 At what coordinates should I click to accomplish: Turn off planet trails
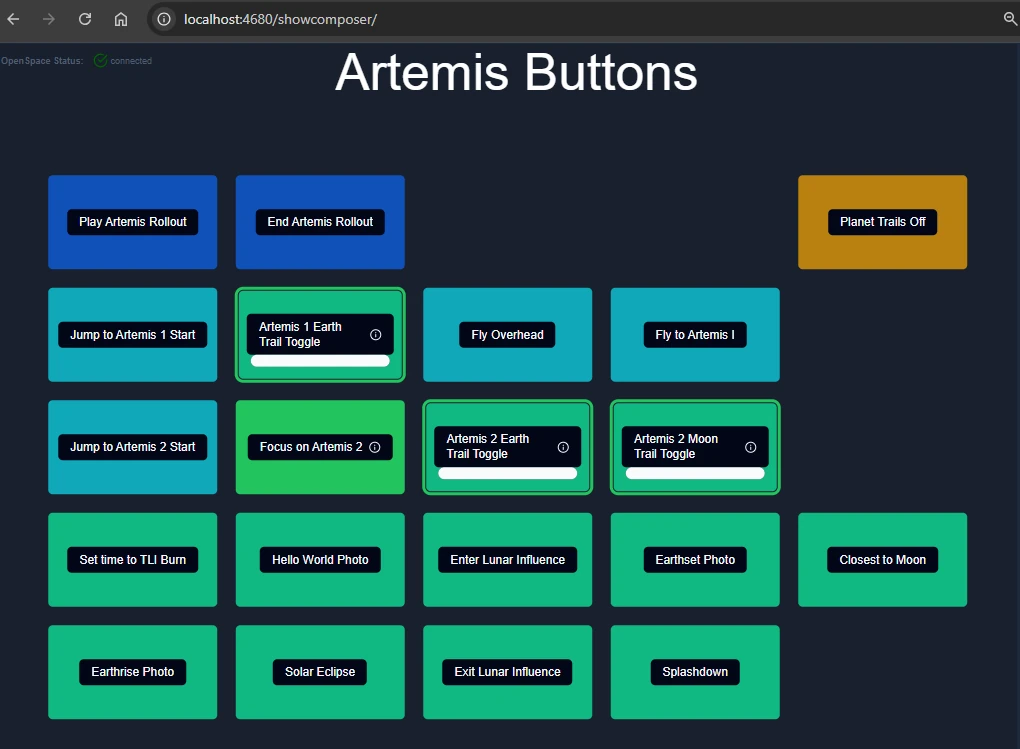click(x=882, y=222)
